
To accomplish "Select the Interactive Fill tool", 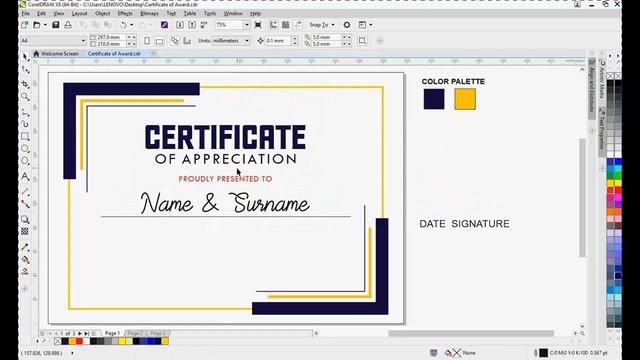I will 25,259.
